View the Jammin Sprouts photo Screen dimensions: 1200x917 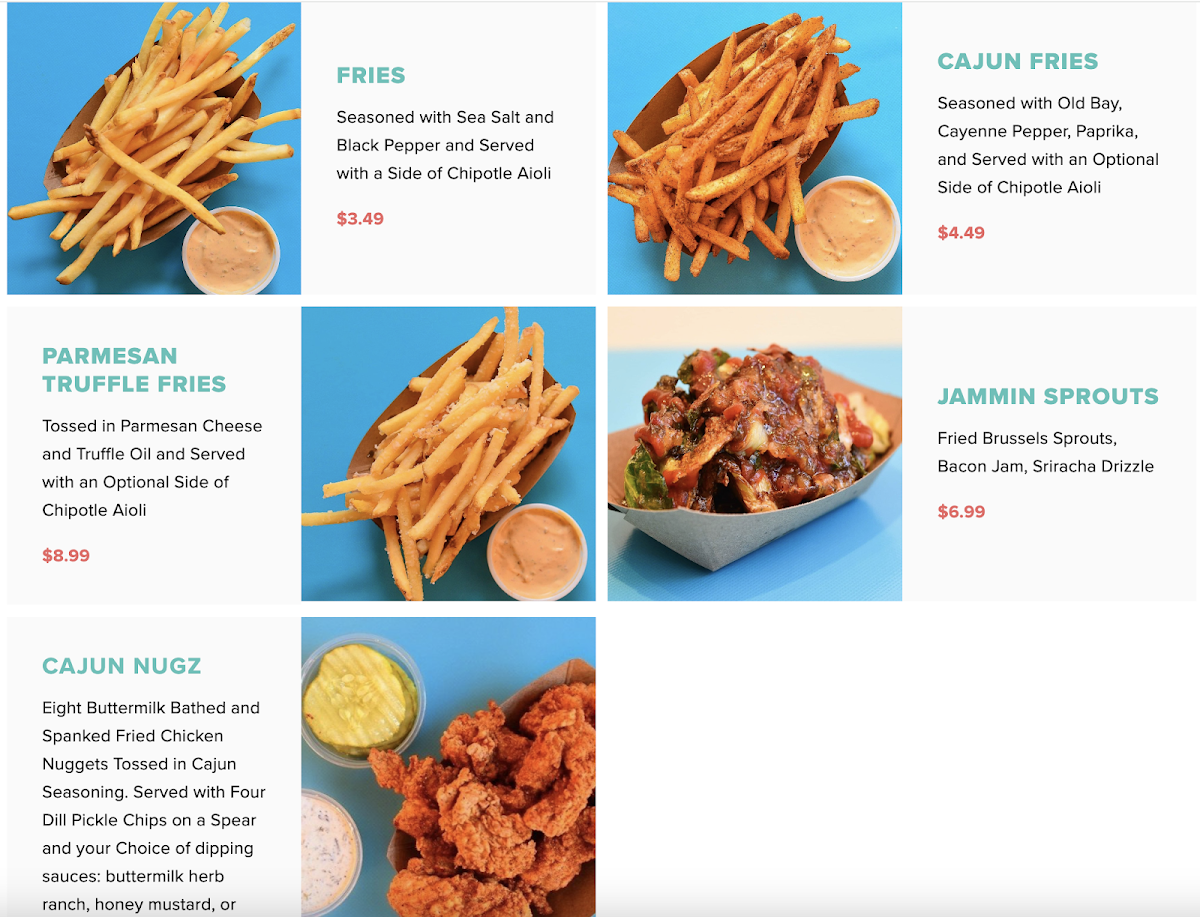(755, 454)
